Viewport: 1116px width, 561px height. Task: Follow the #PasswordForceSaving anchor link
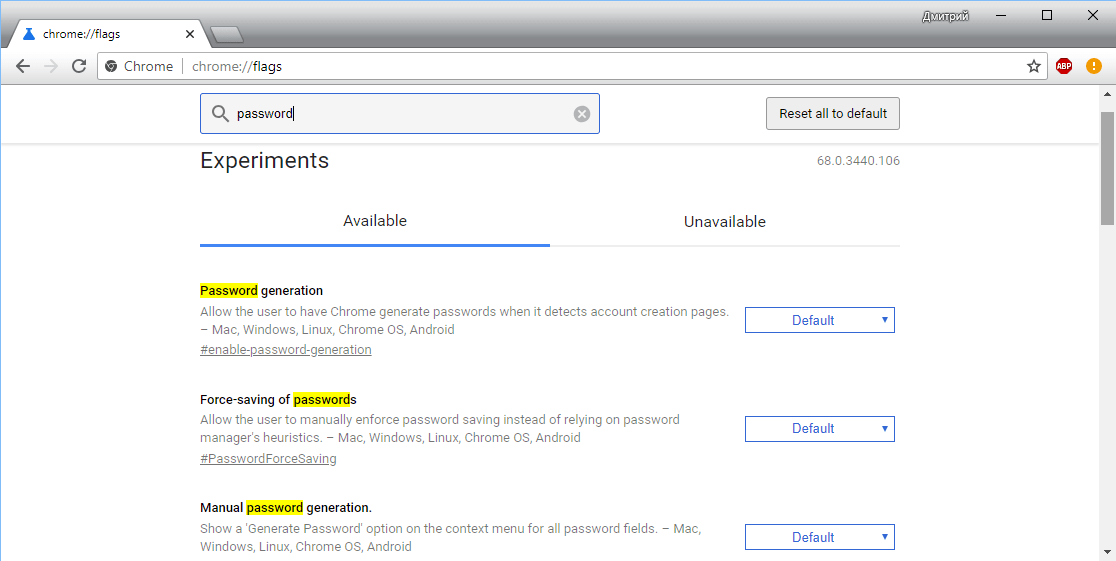[268, 459]
